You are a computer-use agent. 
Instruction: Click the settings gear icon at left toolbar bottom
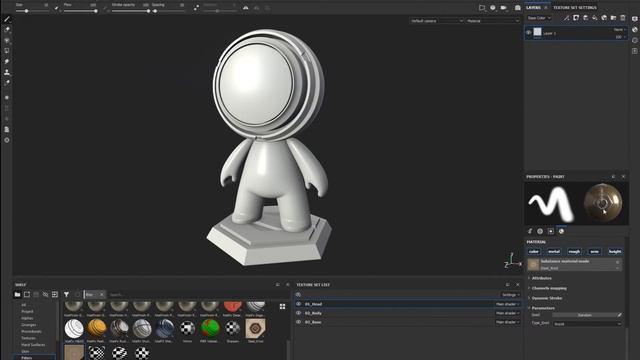point(7,140)
